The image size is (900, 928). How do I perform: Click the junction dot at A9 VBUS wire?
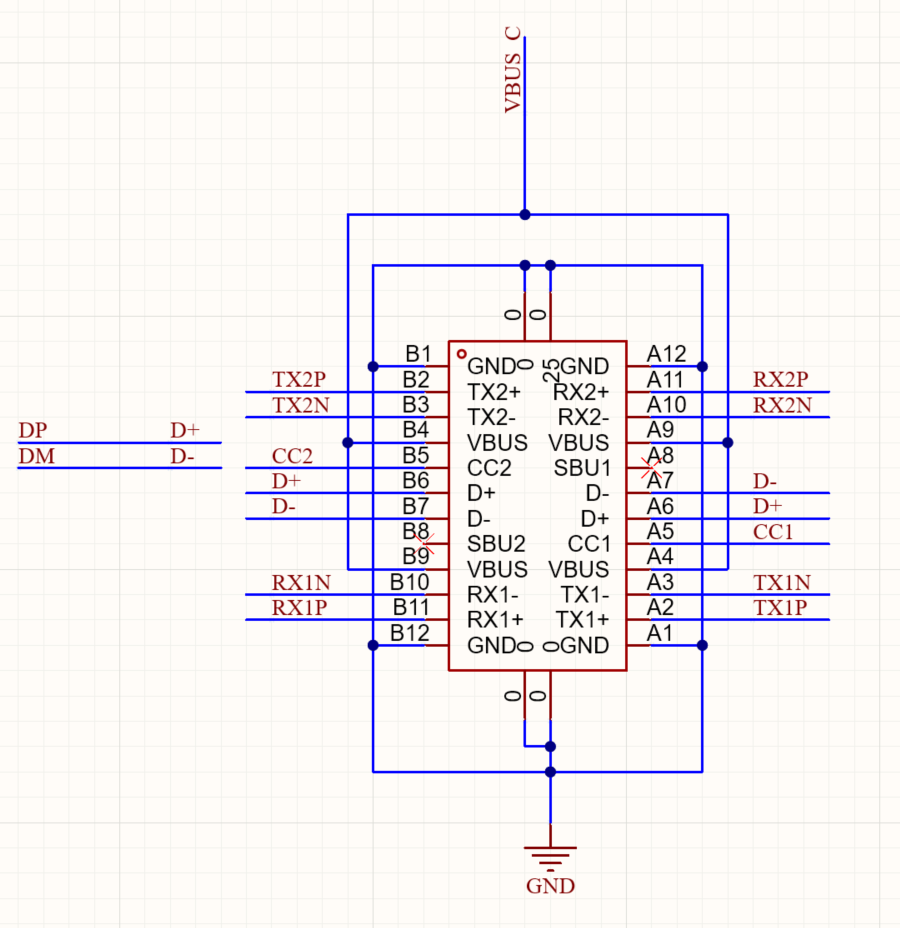728,443
